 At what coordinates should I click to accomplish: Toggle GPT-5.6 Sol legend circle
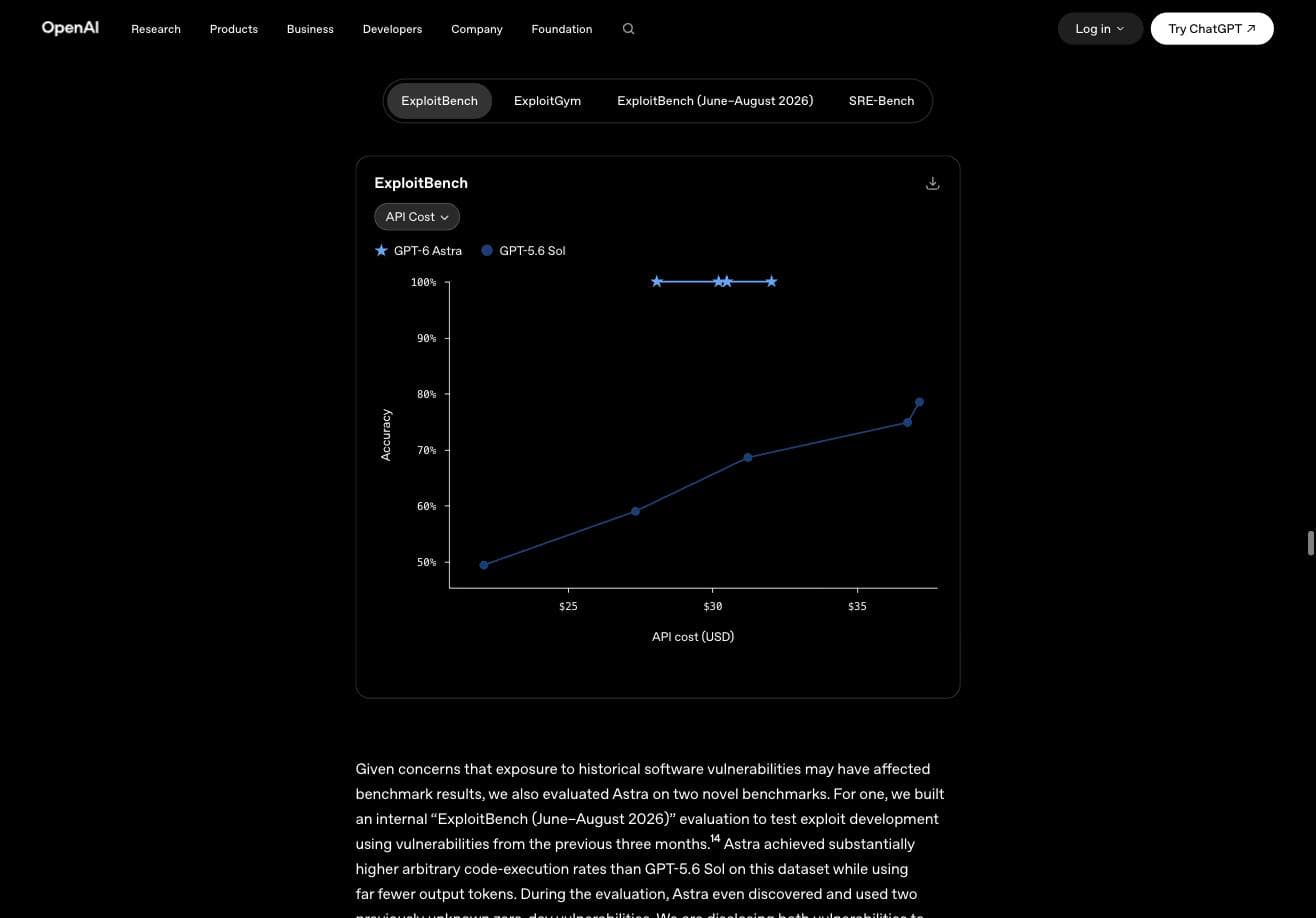coord(487,251)
